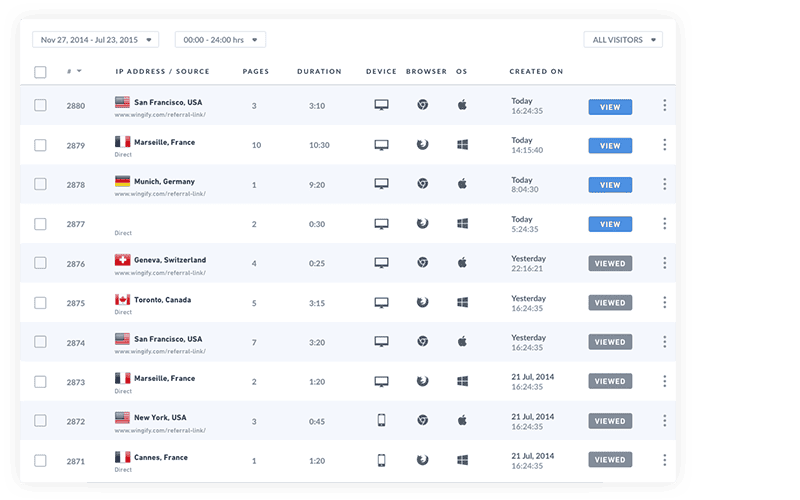
Task: Click View button for Munich, Germany visitor
Action: click(x=610, y=185)
